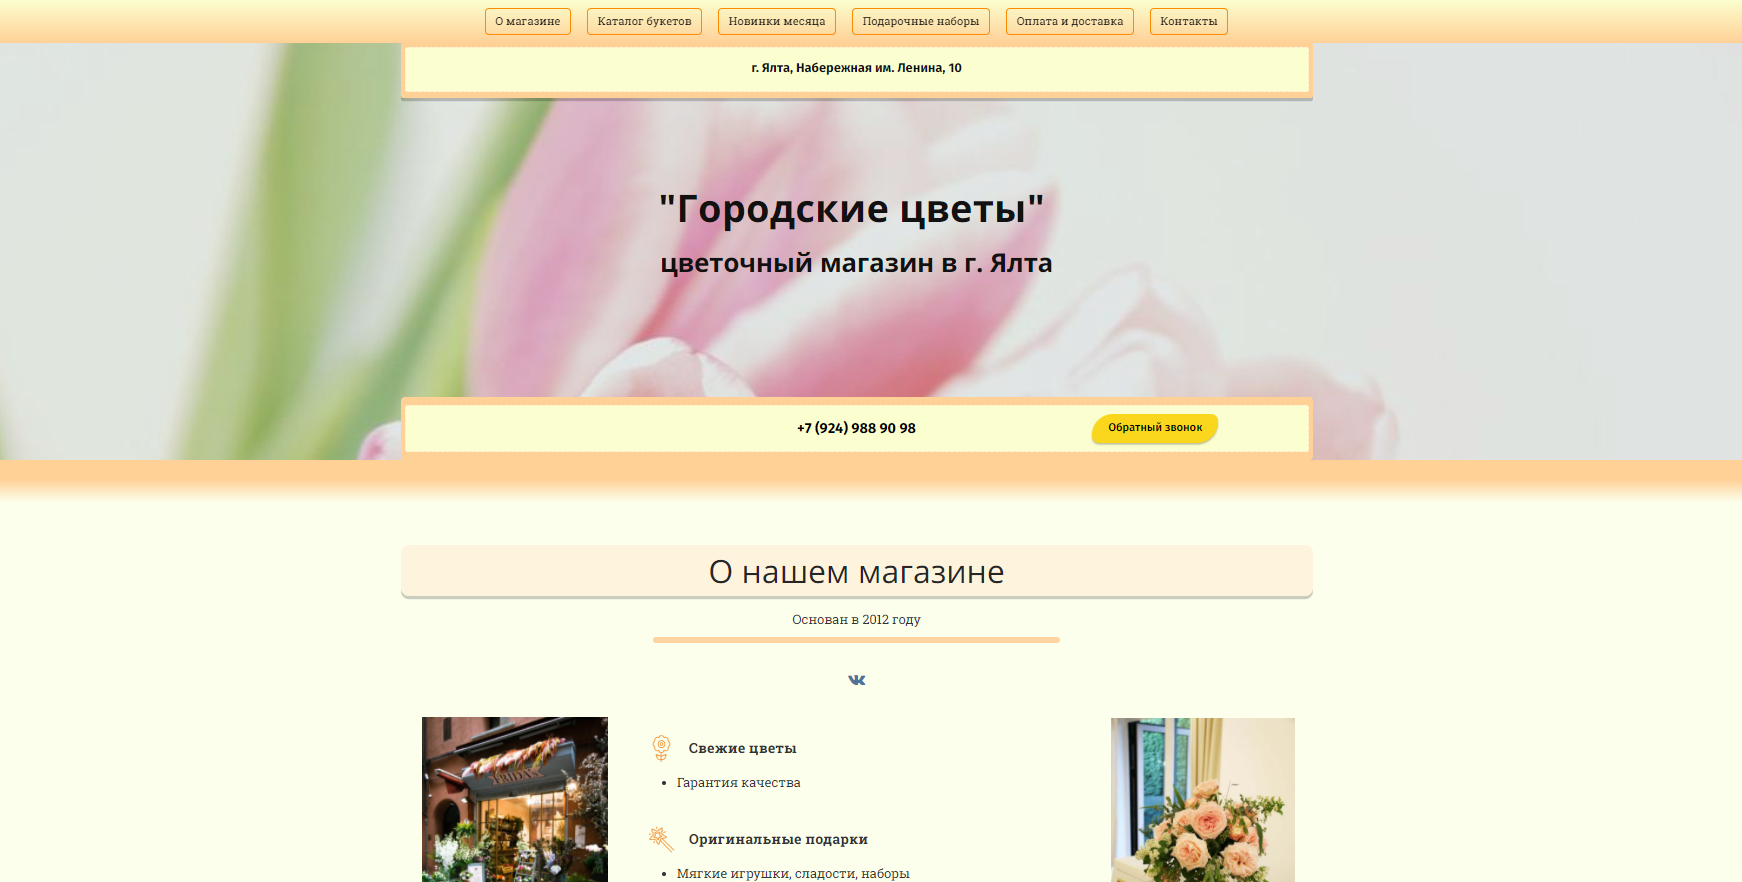The image size is (1742, 882).
Task: Go to Каталог букетов
Action: click(x=644, y=22)
